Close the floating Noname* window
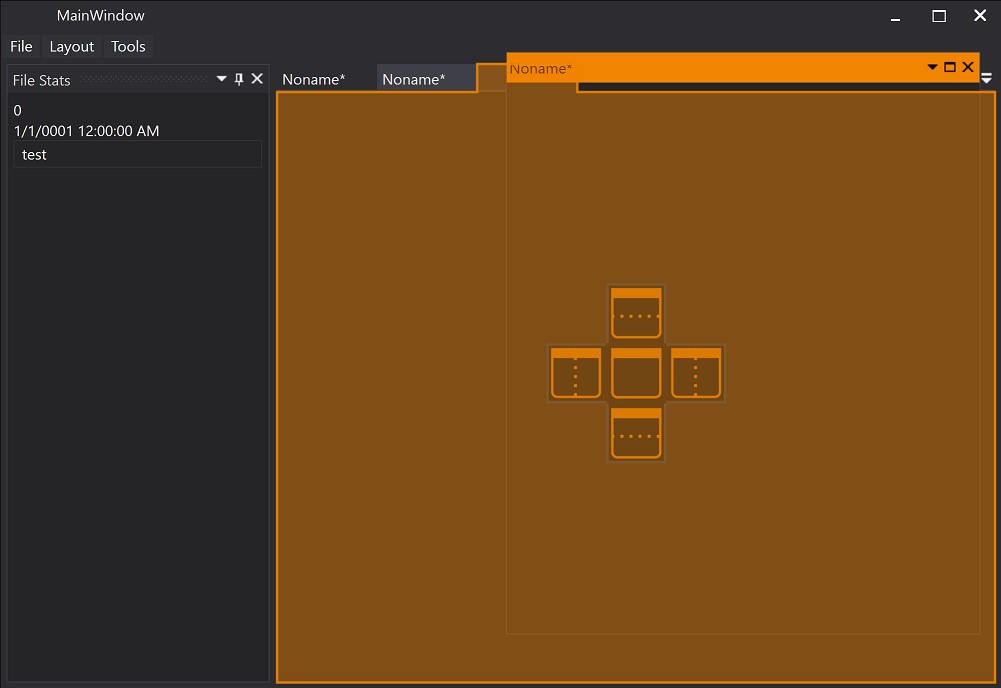This screenshot has height=688, width=1001. [x=968, y=67]
